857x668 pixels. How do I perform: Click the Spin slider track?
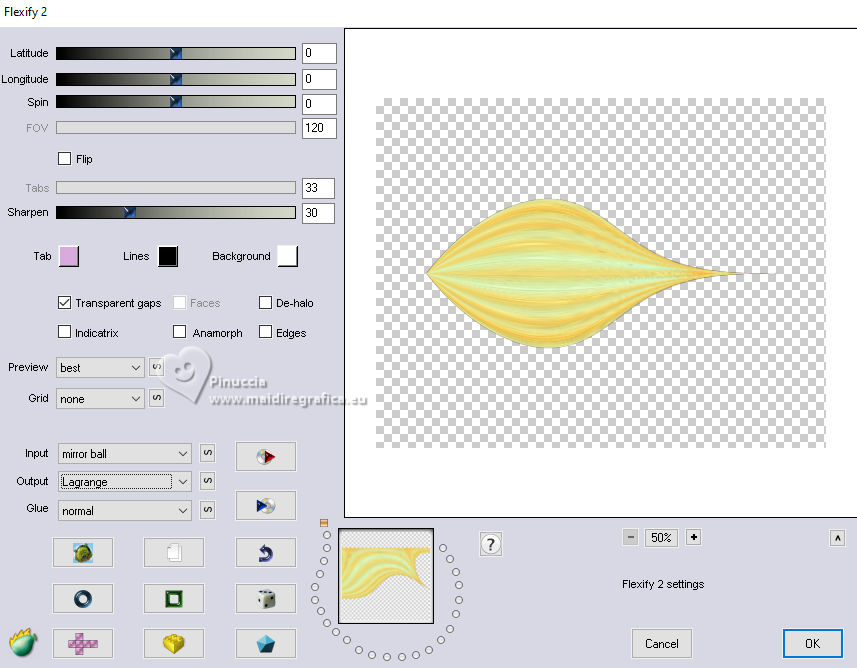(x=175, y=102)
